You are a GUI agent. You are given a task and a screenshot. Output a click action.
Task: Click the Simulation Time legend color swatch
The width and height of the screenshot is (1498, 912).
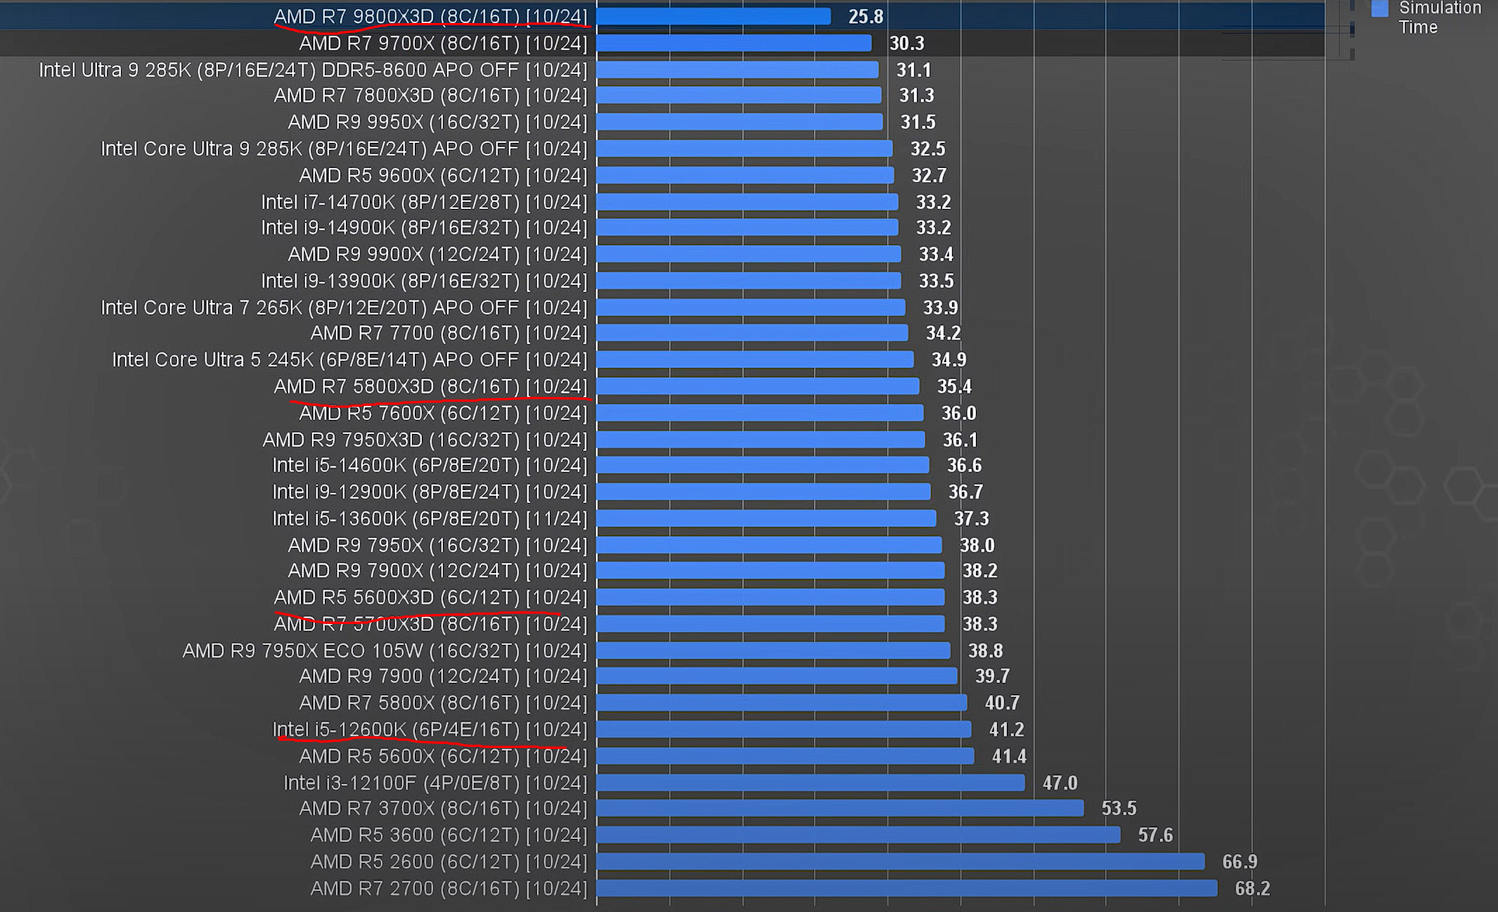[x=1379, y=8]
